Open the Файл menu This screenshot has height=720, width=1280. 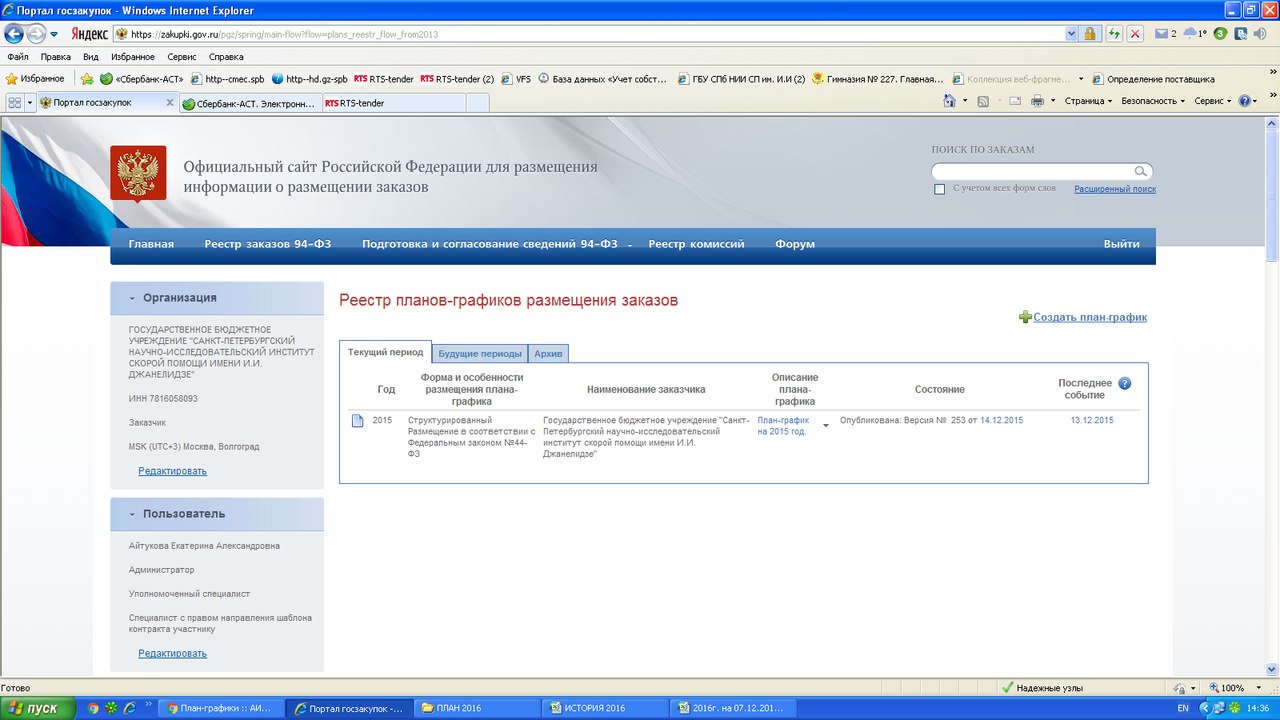tap(17, 57)
